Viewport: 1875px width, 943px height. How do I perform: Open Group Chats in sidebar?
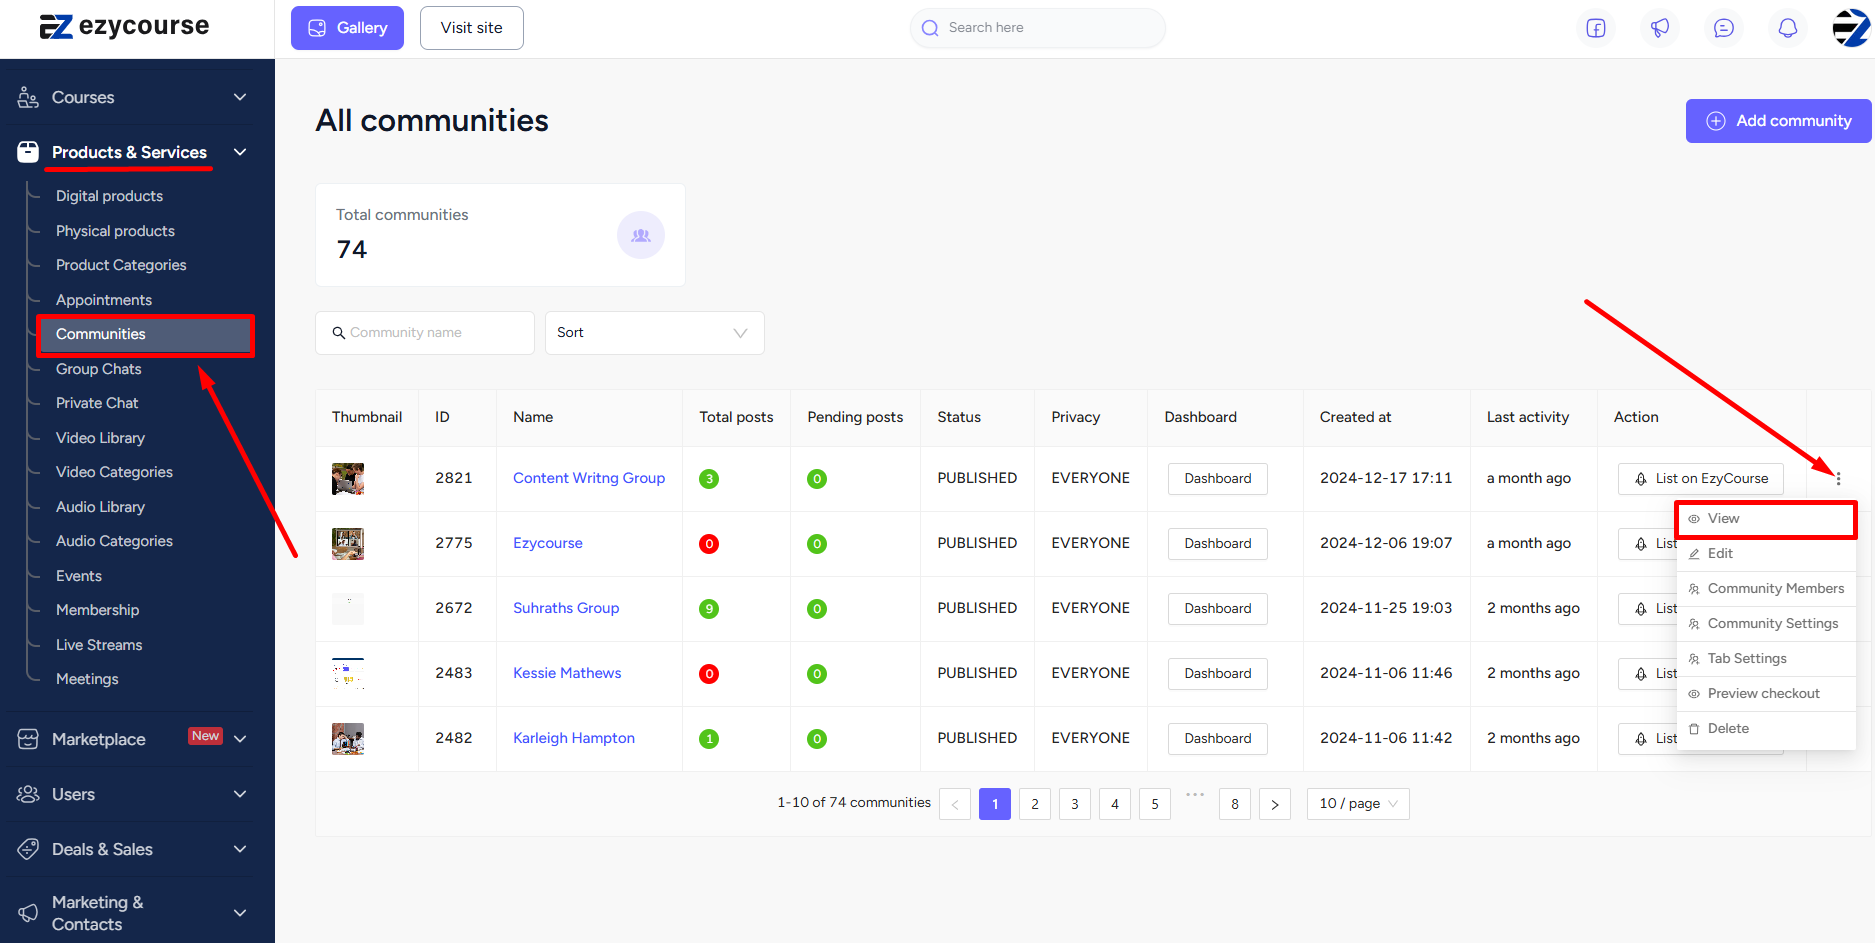pos(99,369)
